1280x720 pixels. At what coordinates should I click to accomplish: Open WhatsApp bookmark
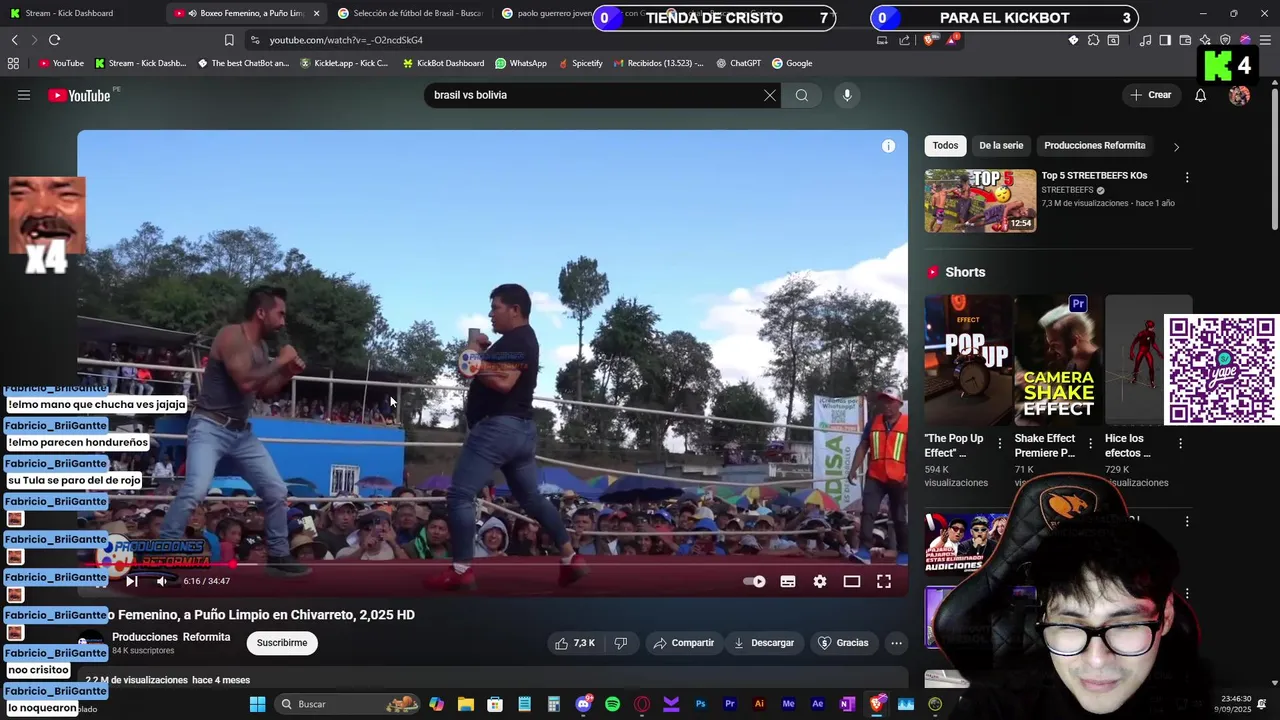click(x=520, y=63)
